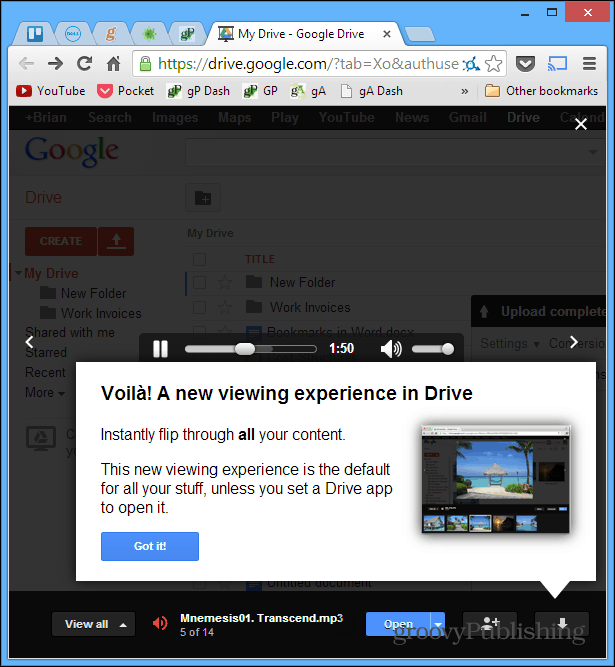Click the audio progress seek slider
615x667 pixels.
251,349
